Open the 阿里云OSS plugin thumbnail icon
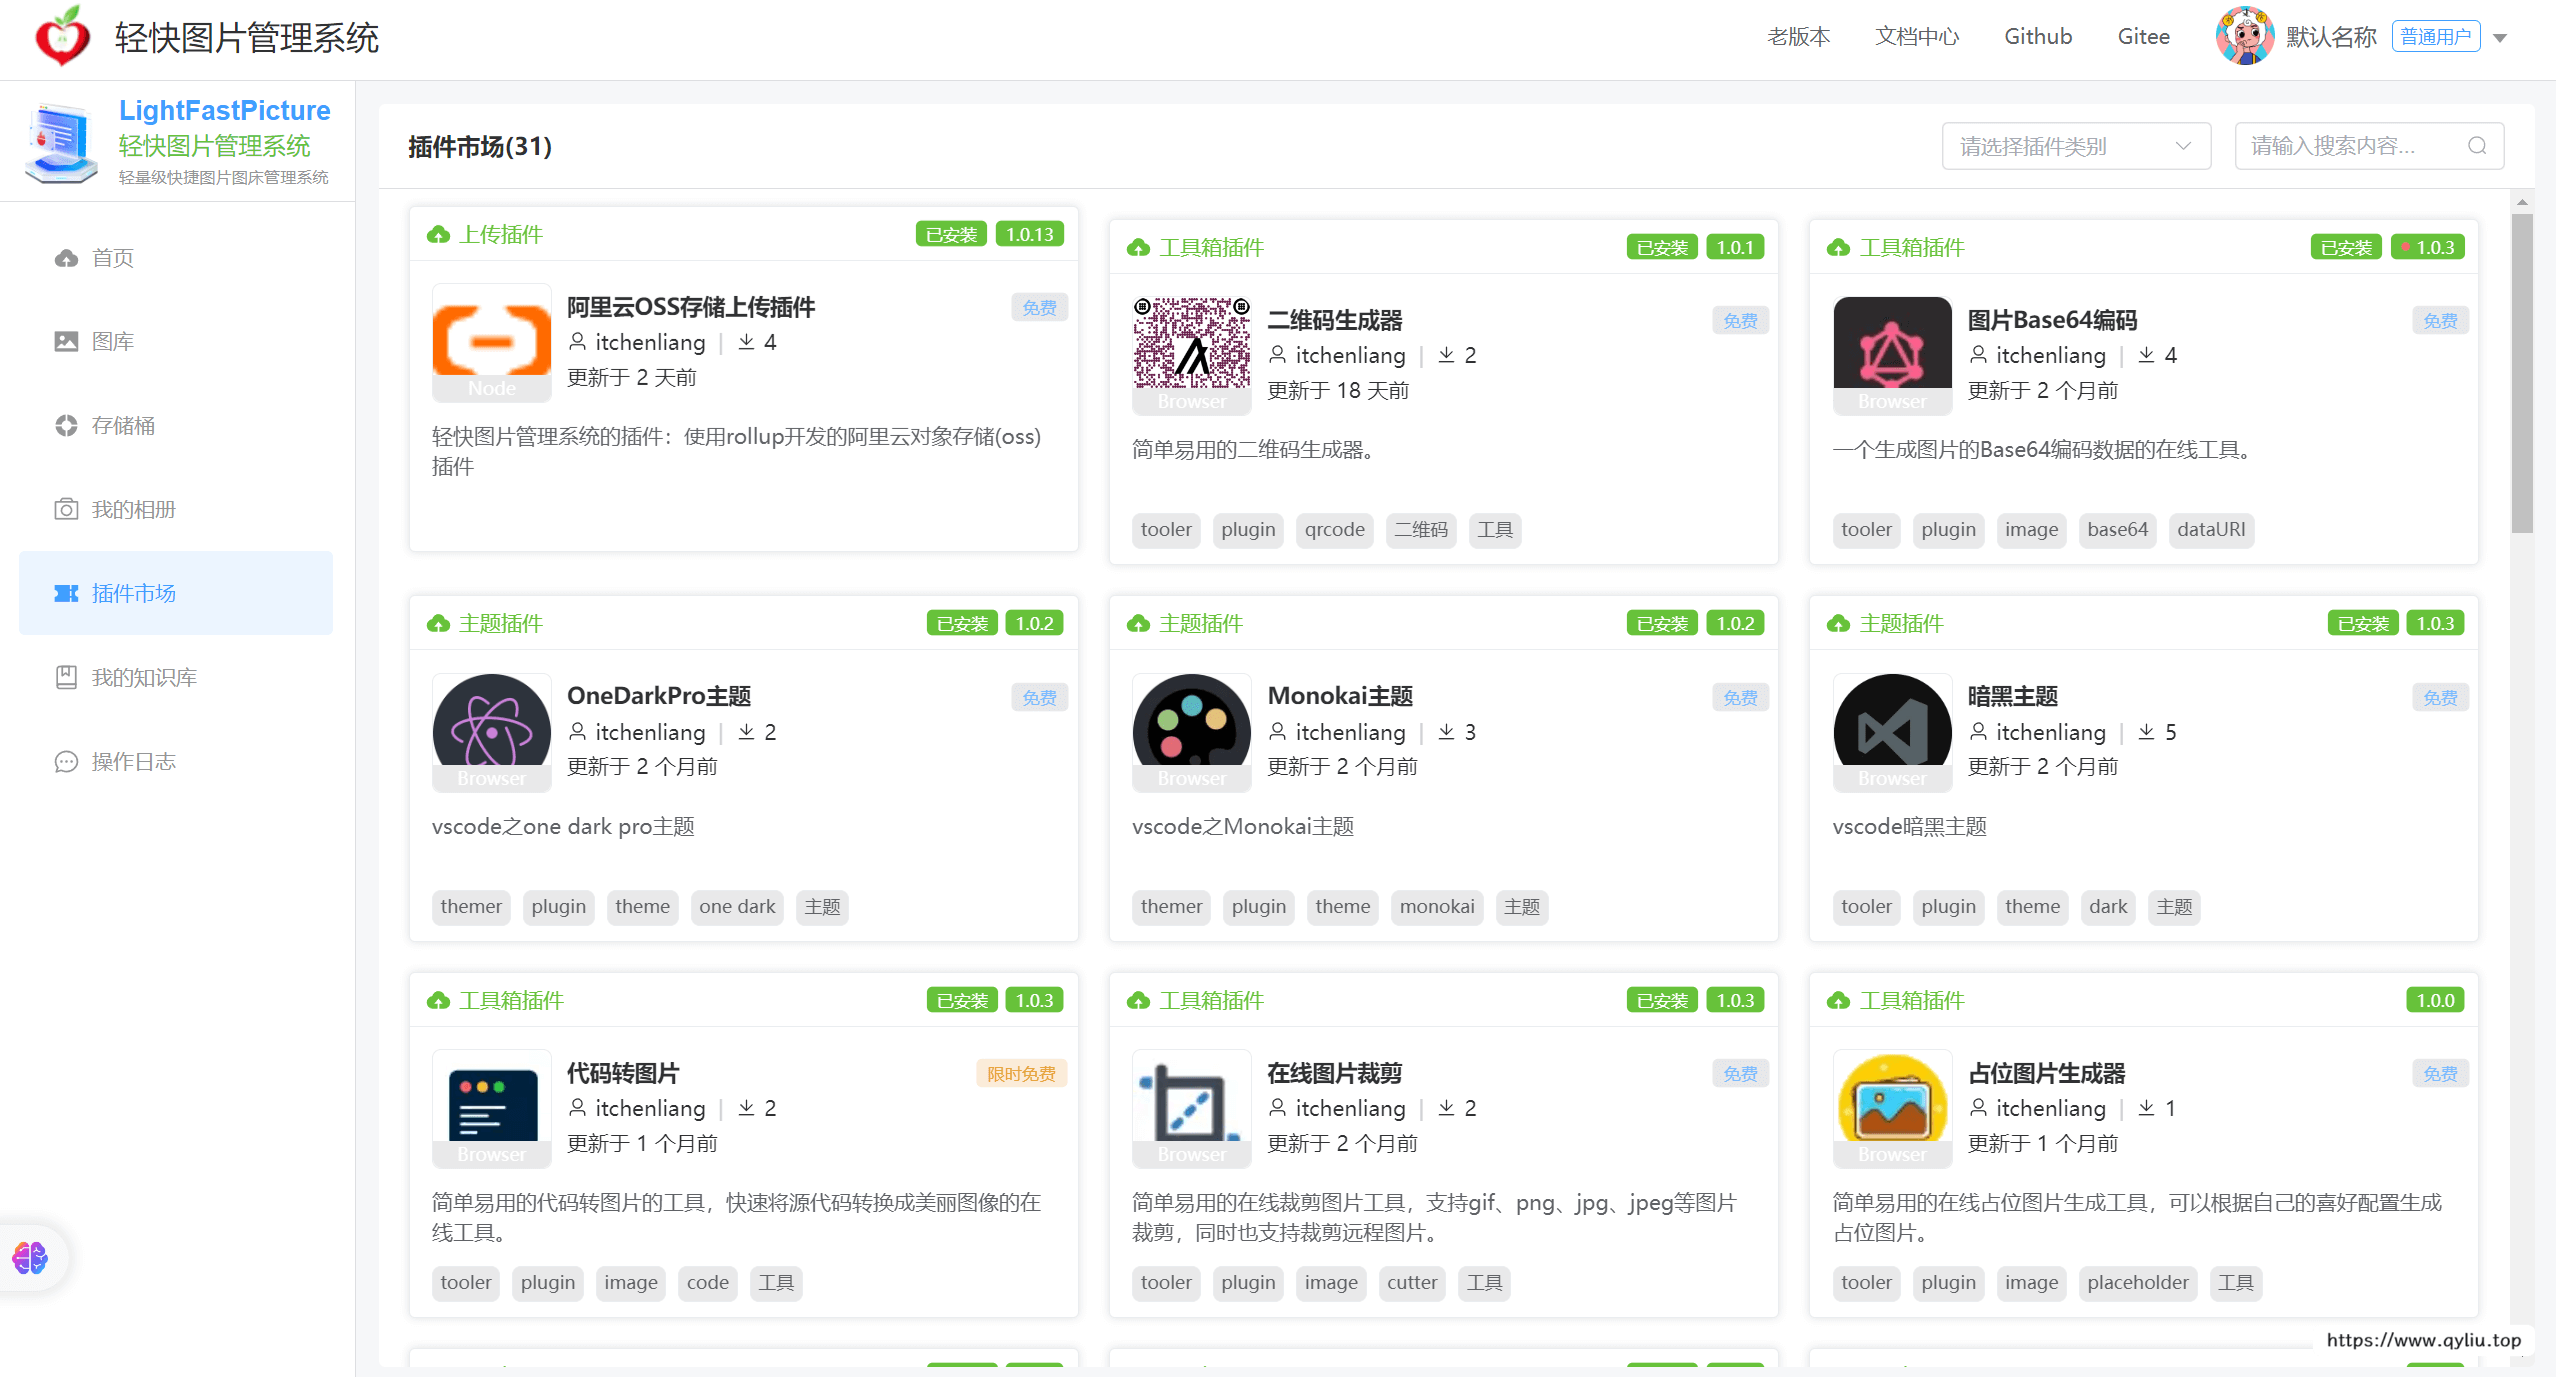This screenshot has height=1377, width=2556. [x=491, y=342]
